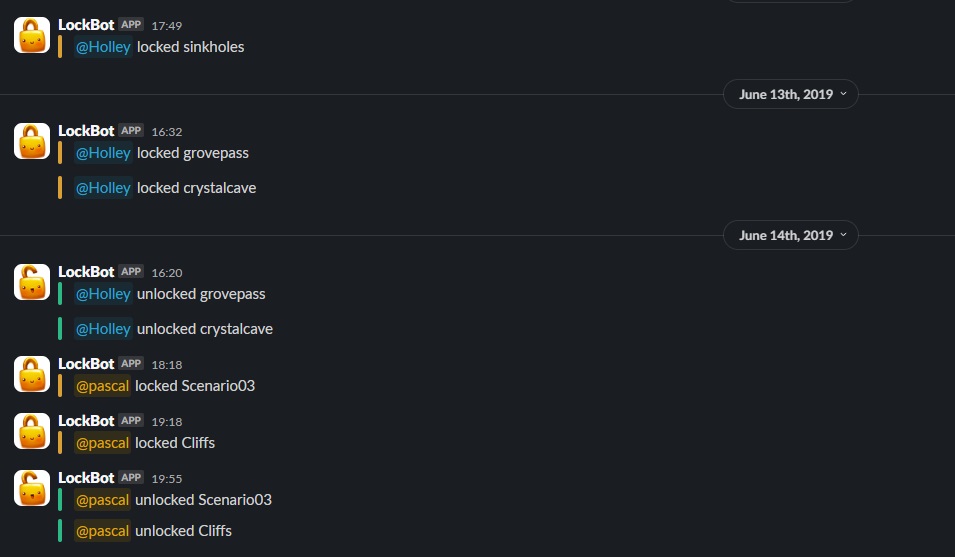This screenshot has height=557, width=955.
Task: Click the 19:55 message timestamp
Action: tap(167, 478)
